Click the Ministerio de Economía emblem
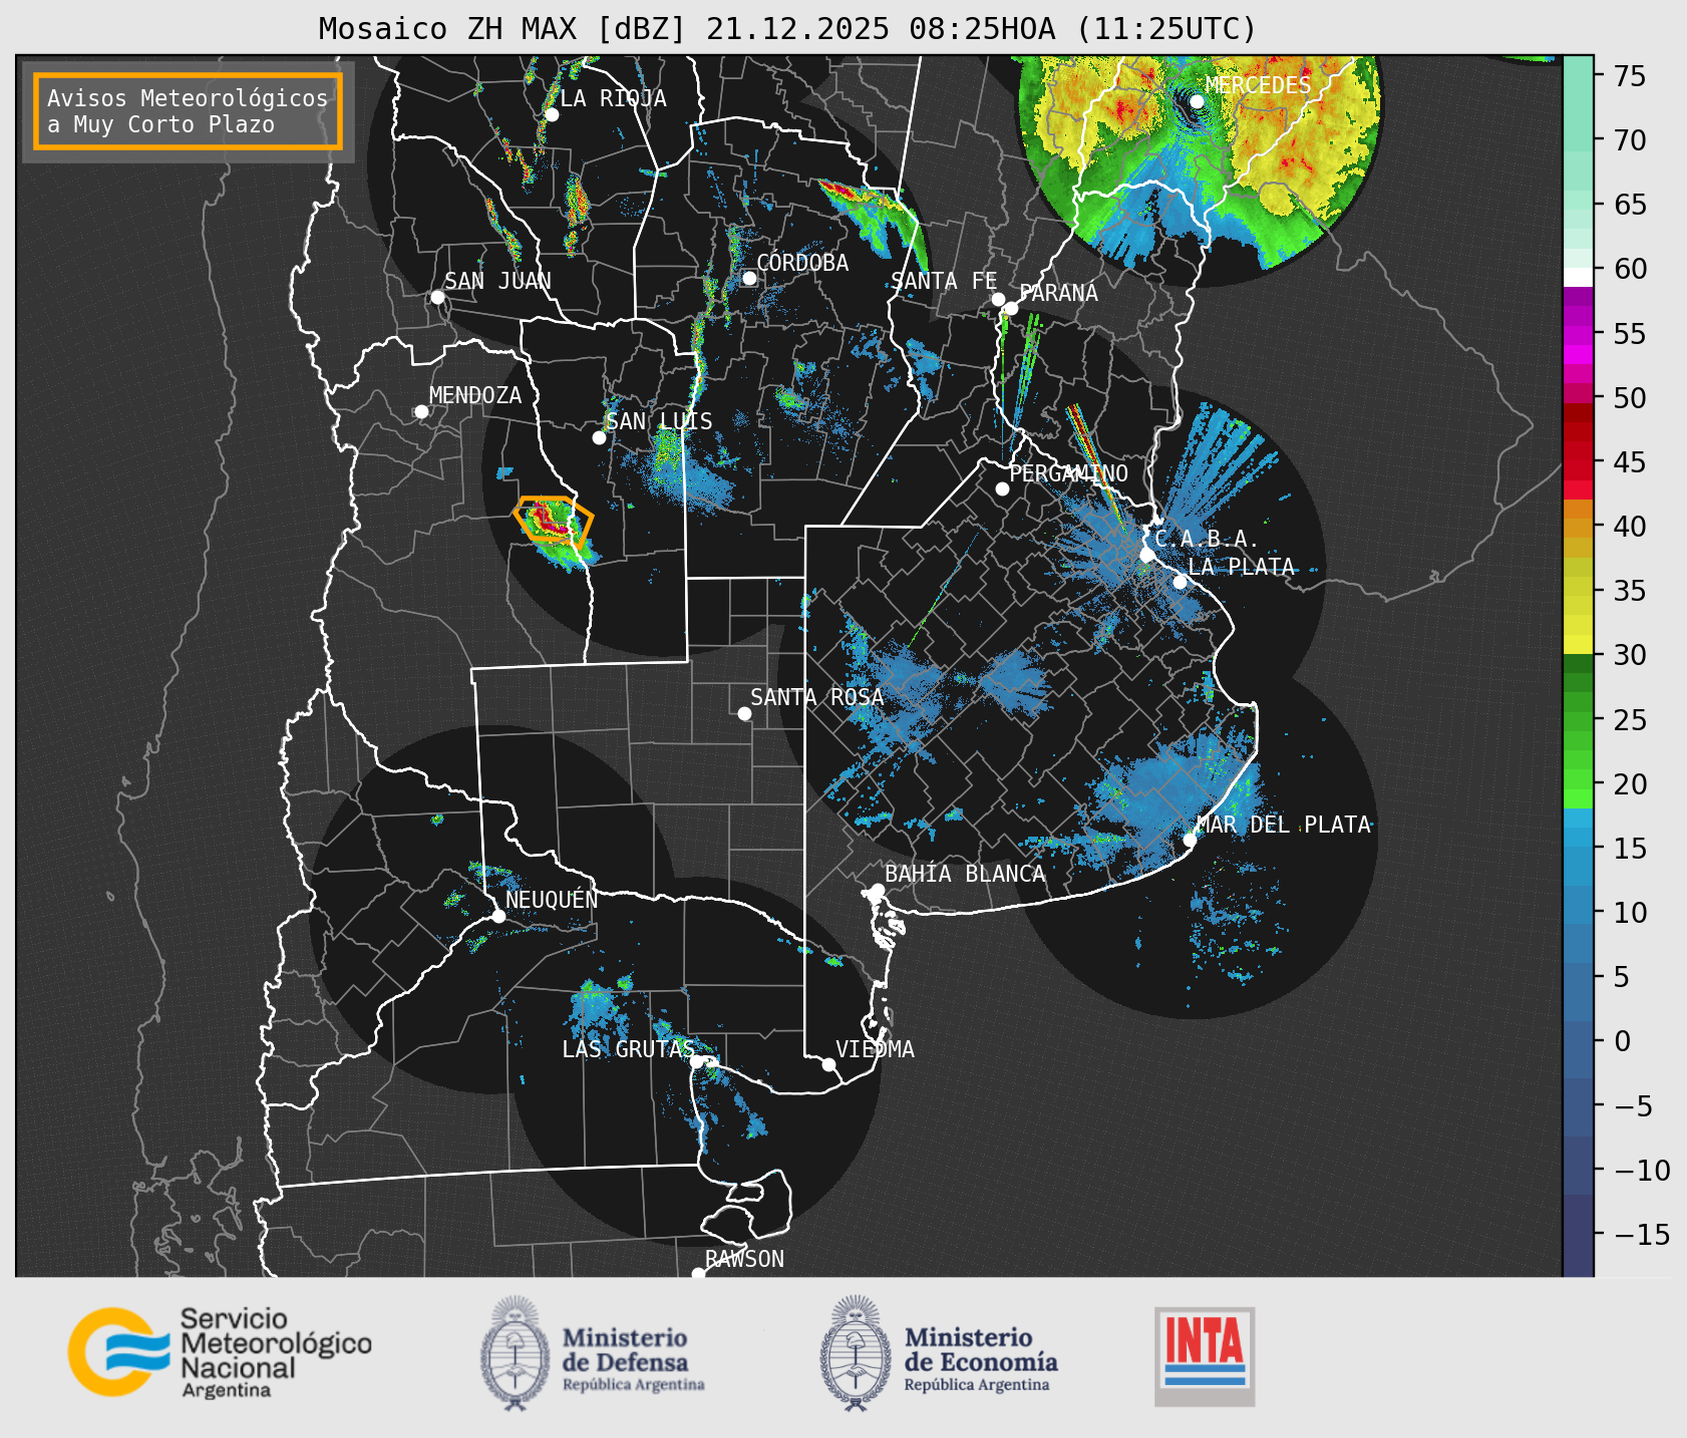This screenshot has height=1438, width=1687. pyautogui.click(x=855, y=1354)
